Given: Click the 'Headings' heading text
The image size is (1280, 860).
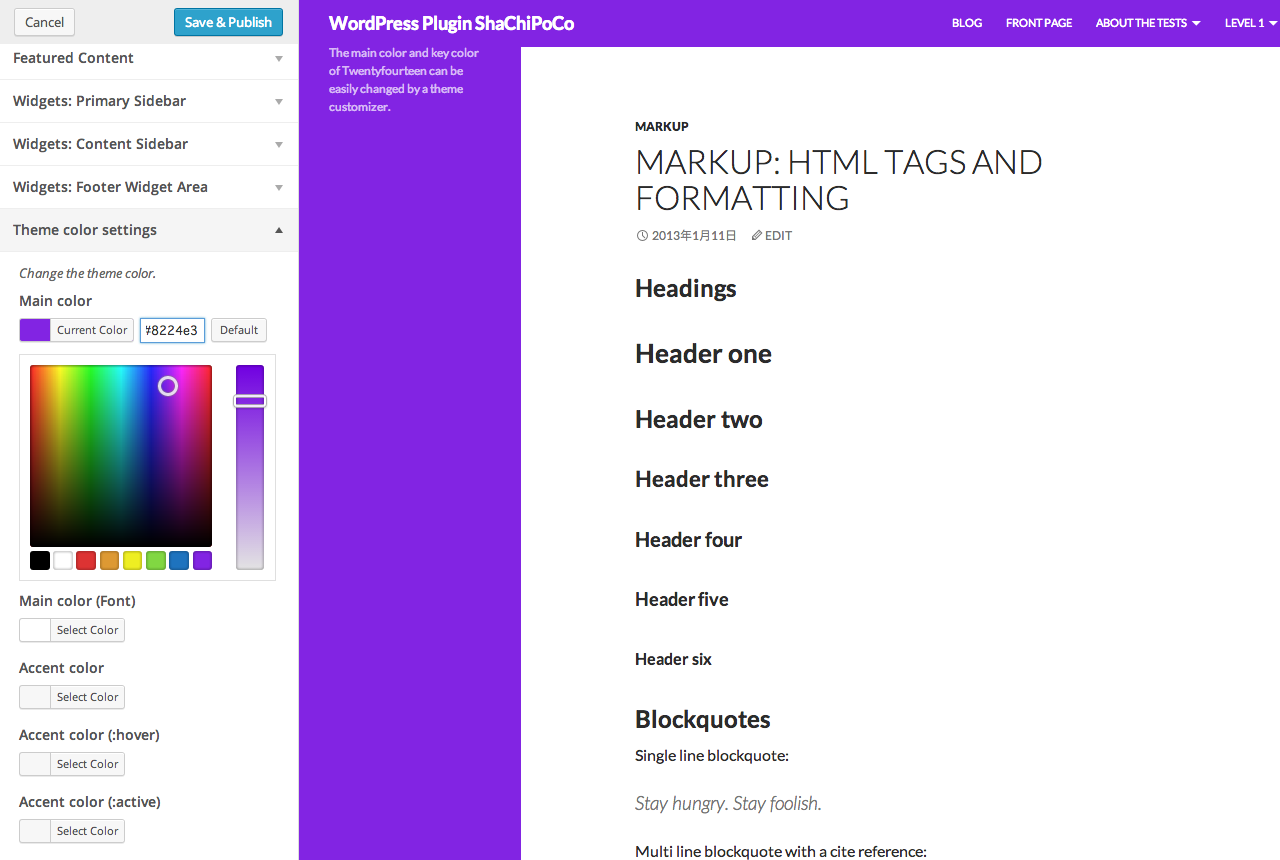Looking at the screenshot, I should [686, 288].
